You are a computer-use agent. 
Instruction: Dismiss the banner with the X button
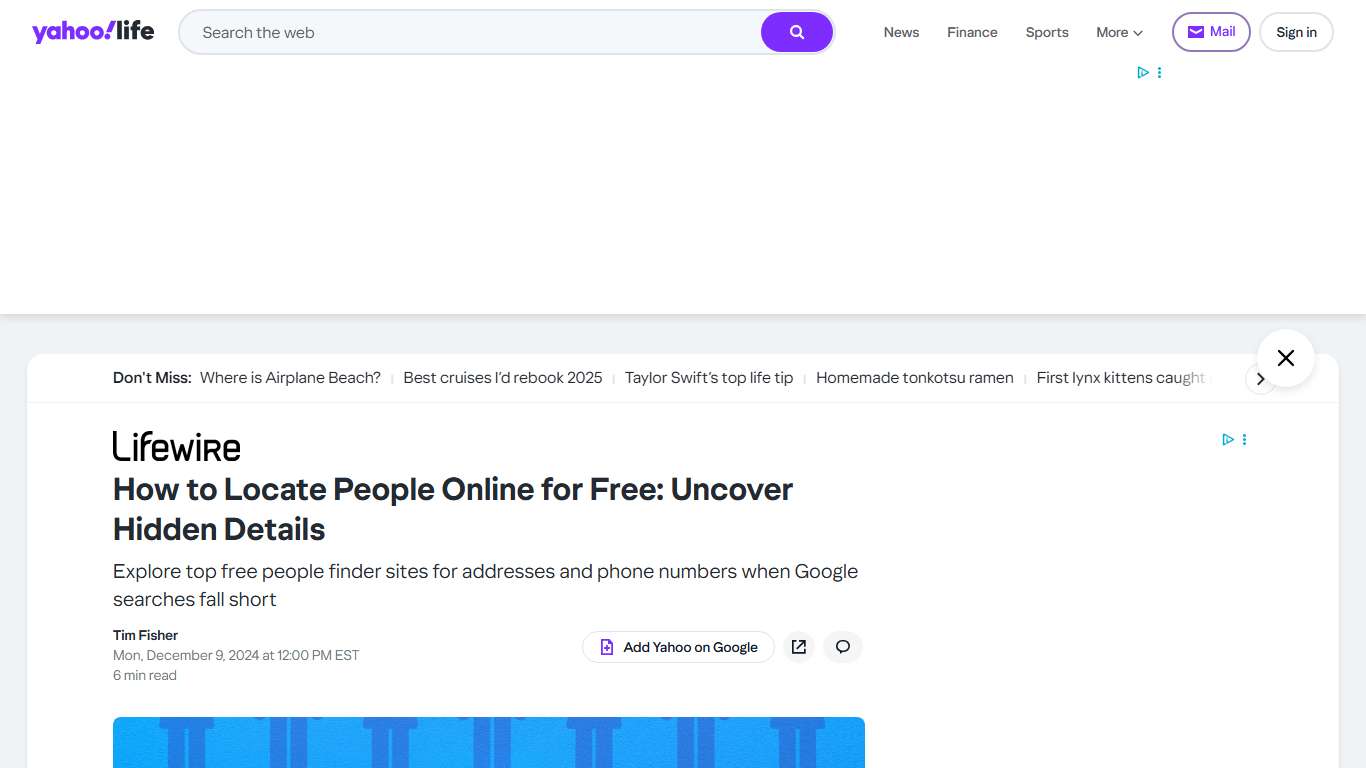tap(1285, 357)
